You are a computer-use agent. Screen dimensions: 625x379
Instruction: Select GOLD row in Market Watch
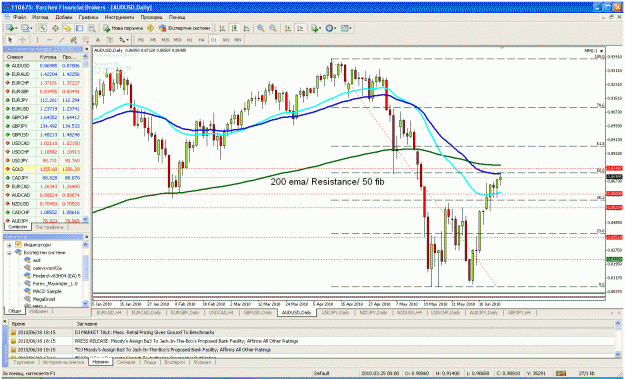point(43,169)
